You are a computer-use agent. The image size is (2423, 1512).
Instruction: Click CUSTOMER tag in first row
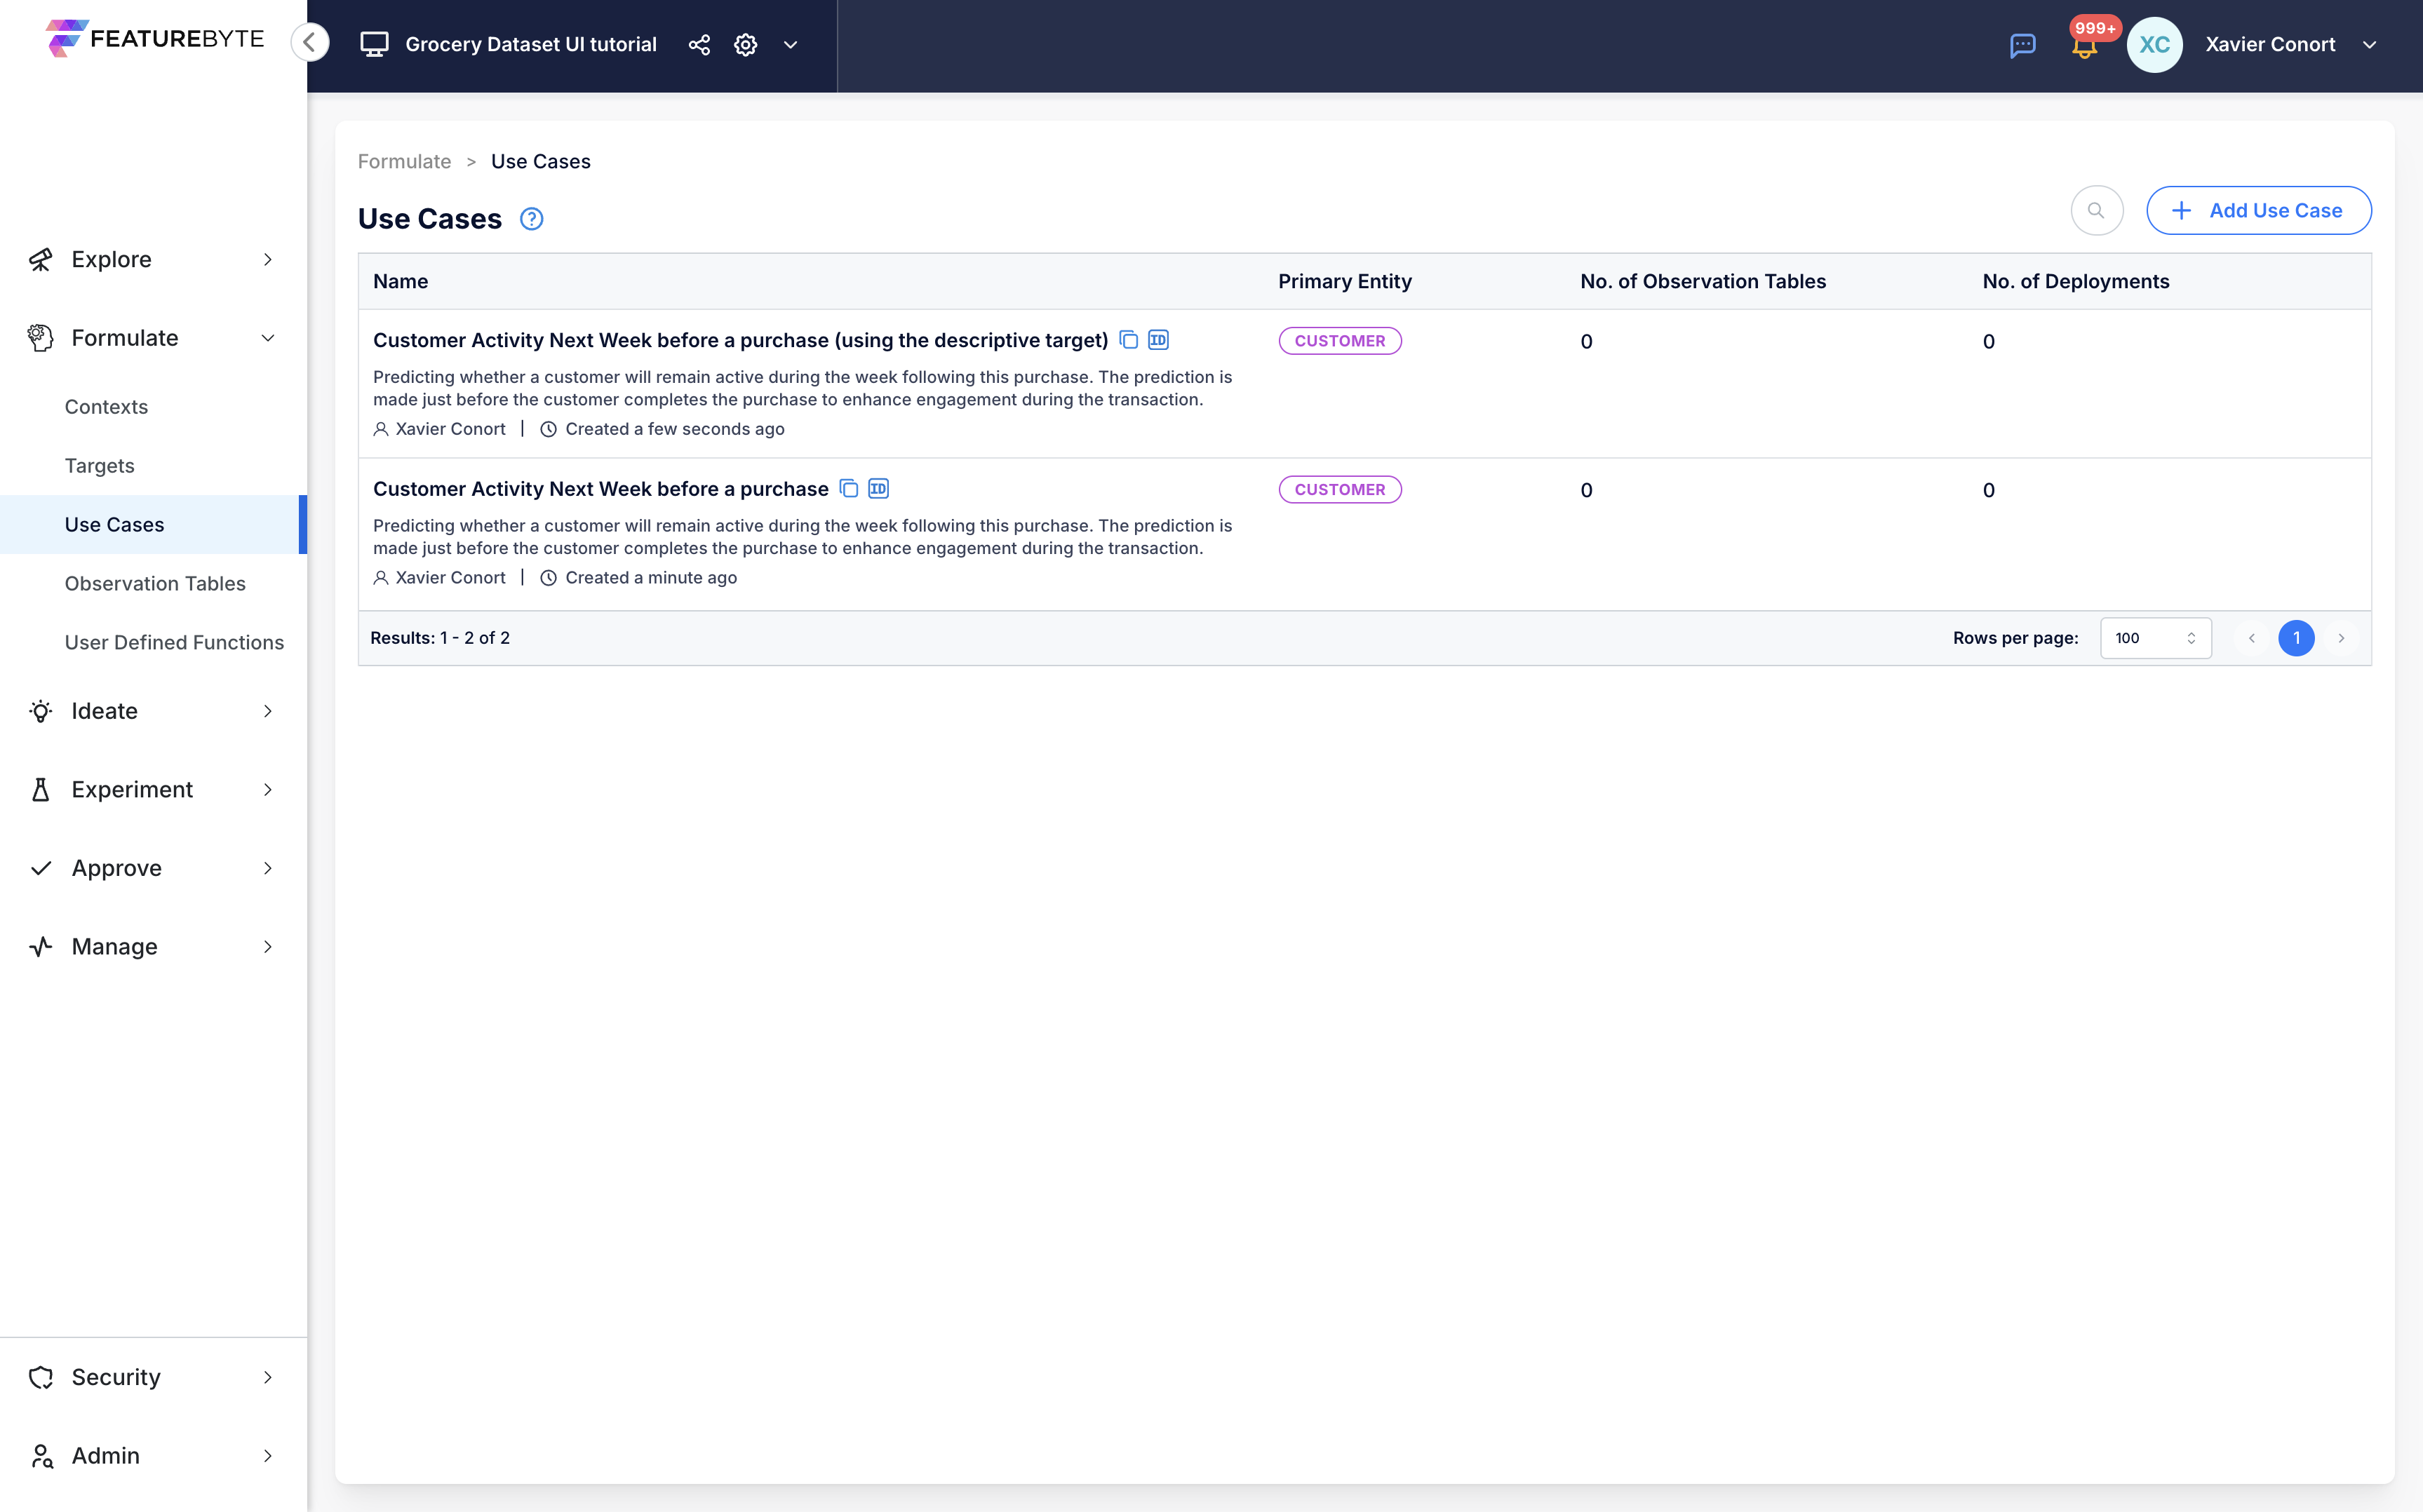pos(1339,341)
